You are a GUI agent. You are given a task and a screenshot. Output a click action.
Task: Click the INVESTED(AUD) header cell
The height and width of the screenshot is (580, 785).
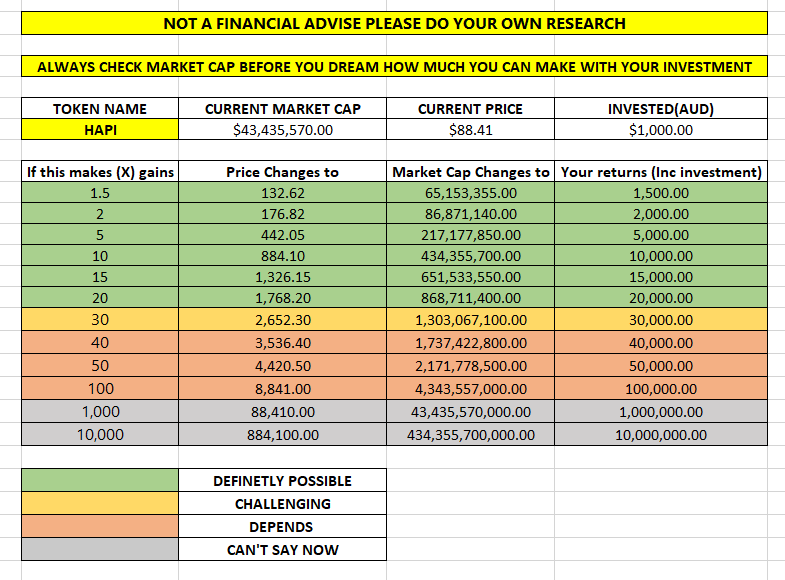coord(661,109)
